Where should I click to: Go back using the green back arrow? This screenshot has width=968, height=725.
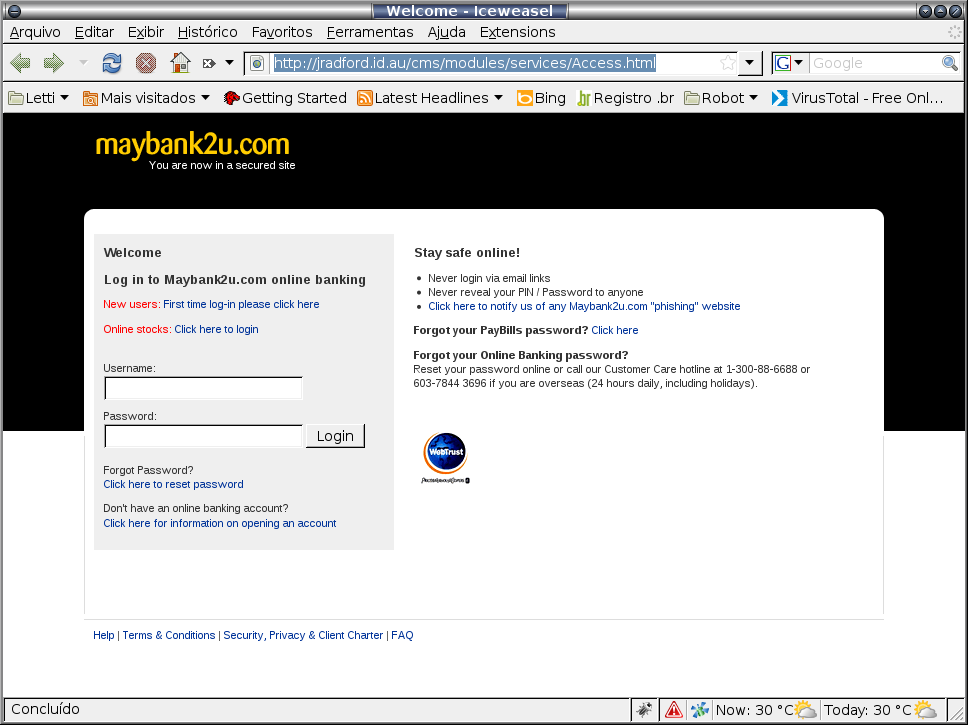[20, 63]
